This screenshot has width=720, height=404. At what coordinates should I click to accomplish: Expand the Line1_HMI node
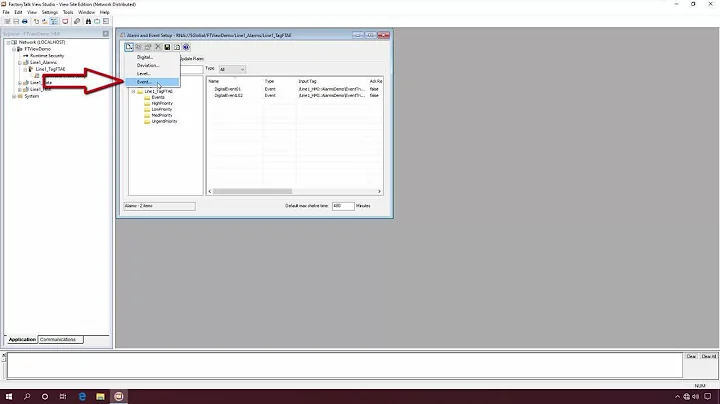point(20,90)
